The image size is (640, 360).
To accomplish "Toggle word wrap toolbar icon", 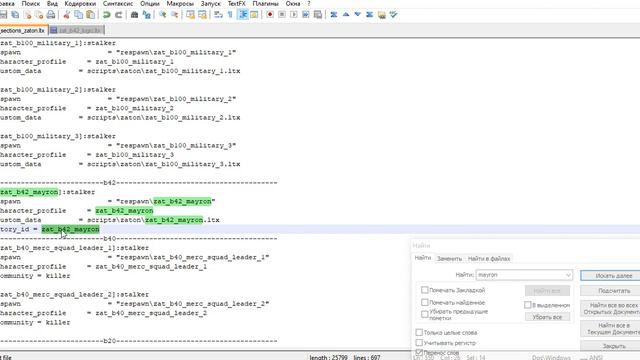I will 218,15.
